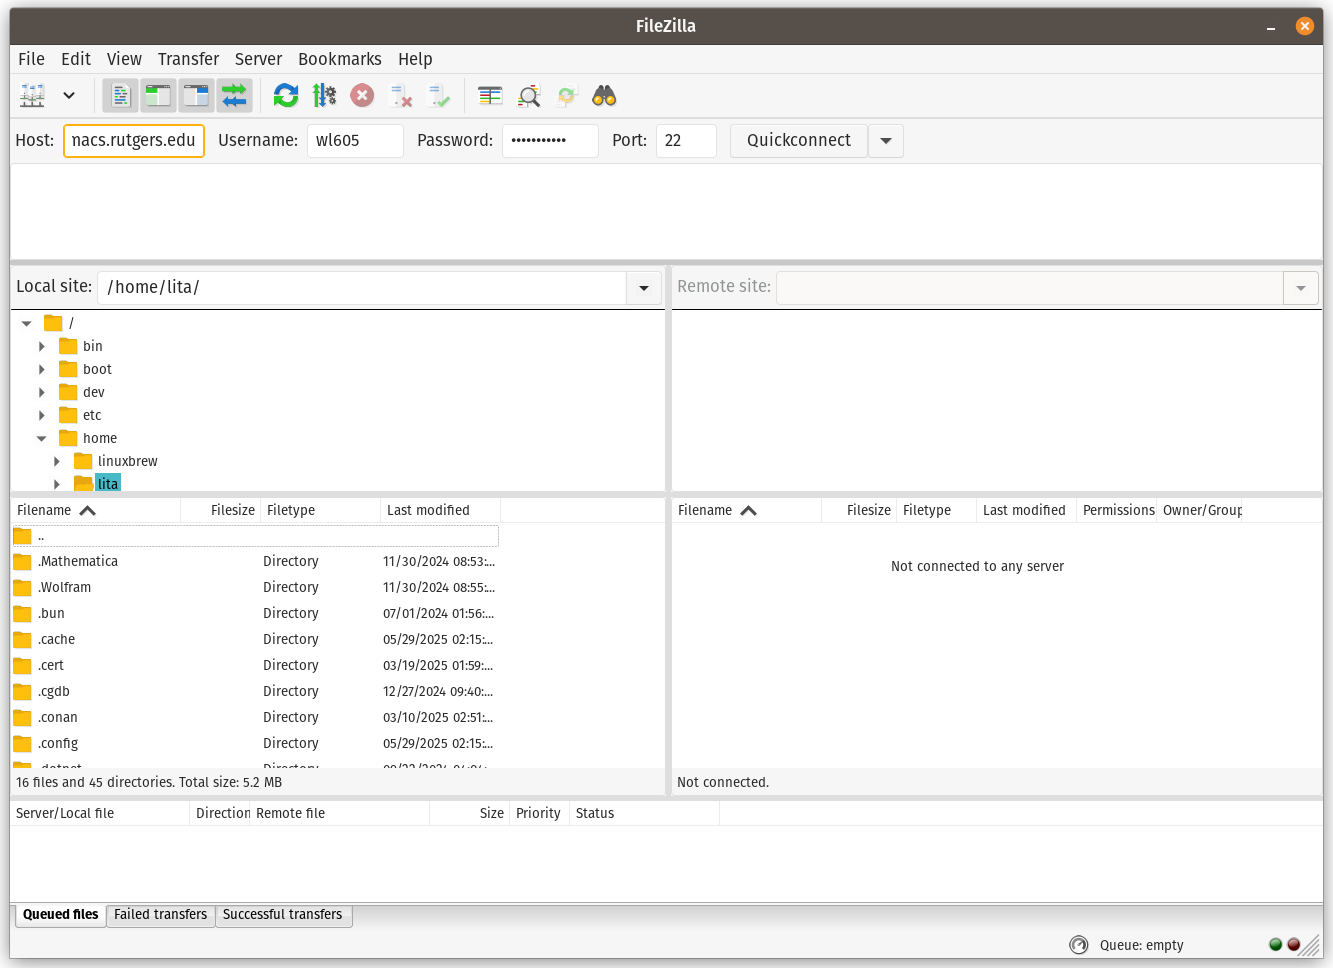The height and width of the screenshot is (968, 1333).
Task: Select the .cgdb directory
Action: pos(255,691)
